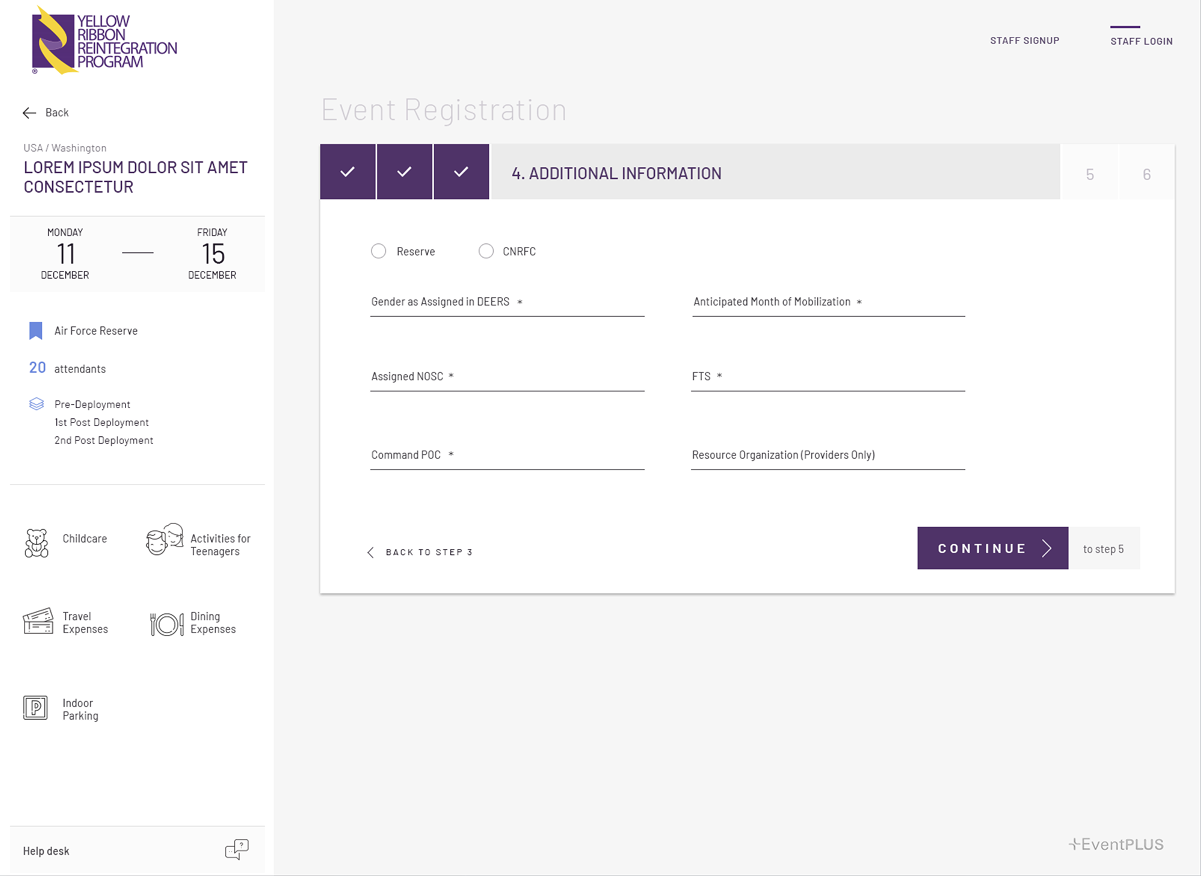Image resolution: width=1201 pixels, height=876 pixels.
Task: Click the 'Air Force Reserve' label
Action: point(96,331)
